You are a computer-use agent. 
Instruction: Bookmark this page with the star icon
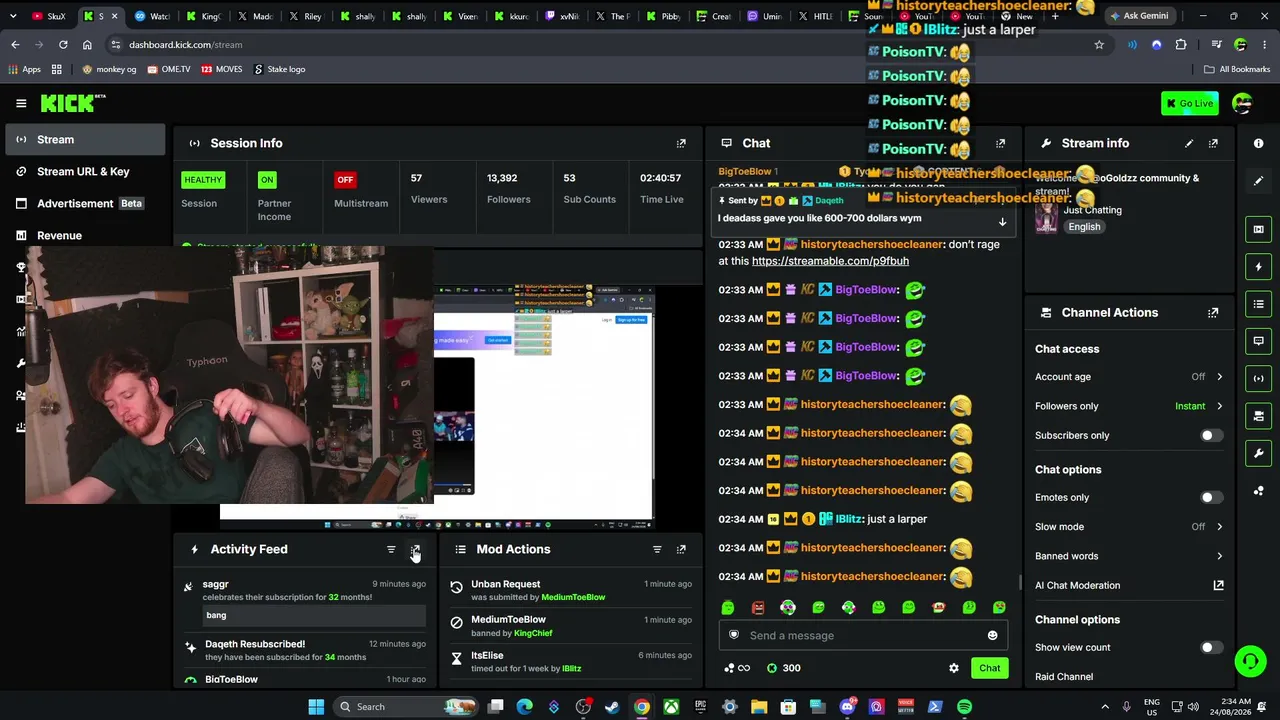point(1099,44)
